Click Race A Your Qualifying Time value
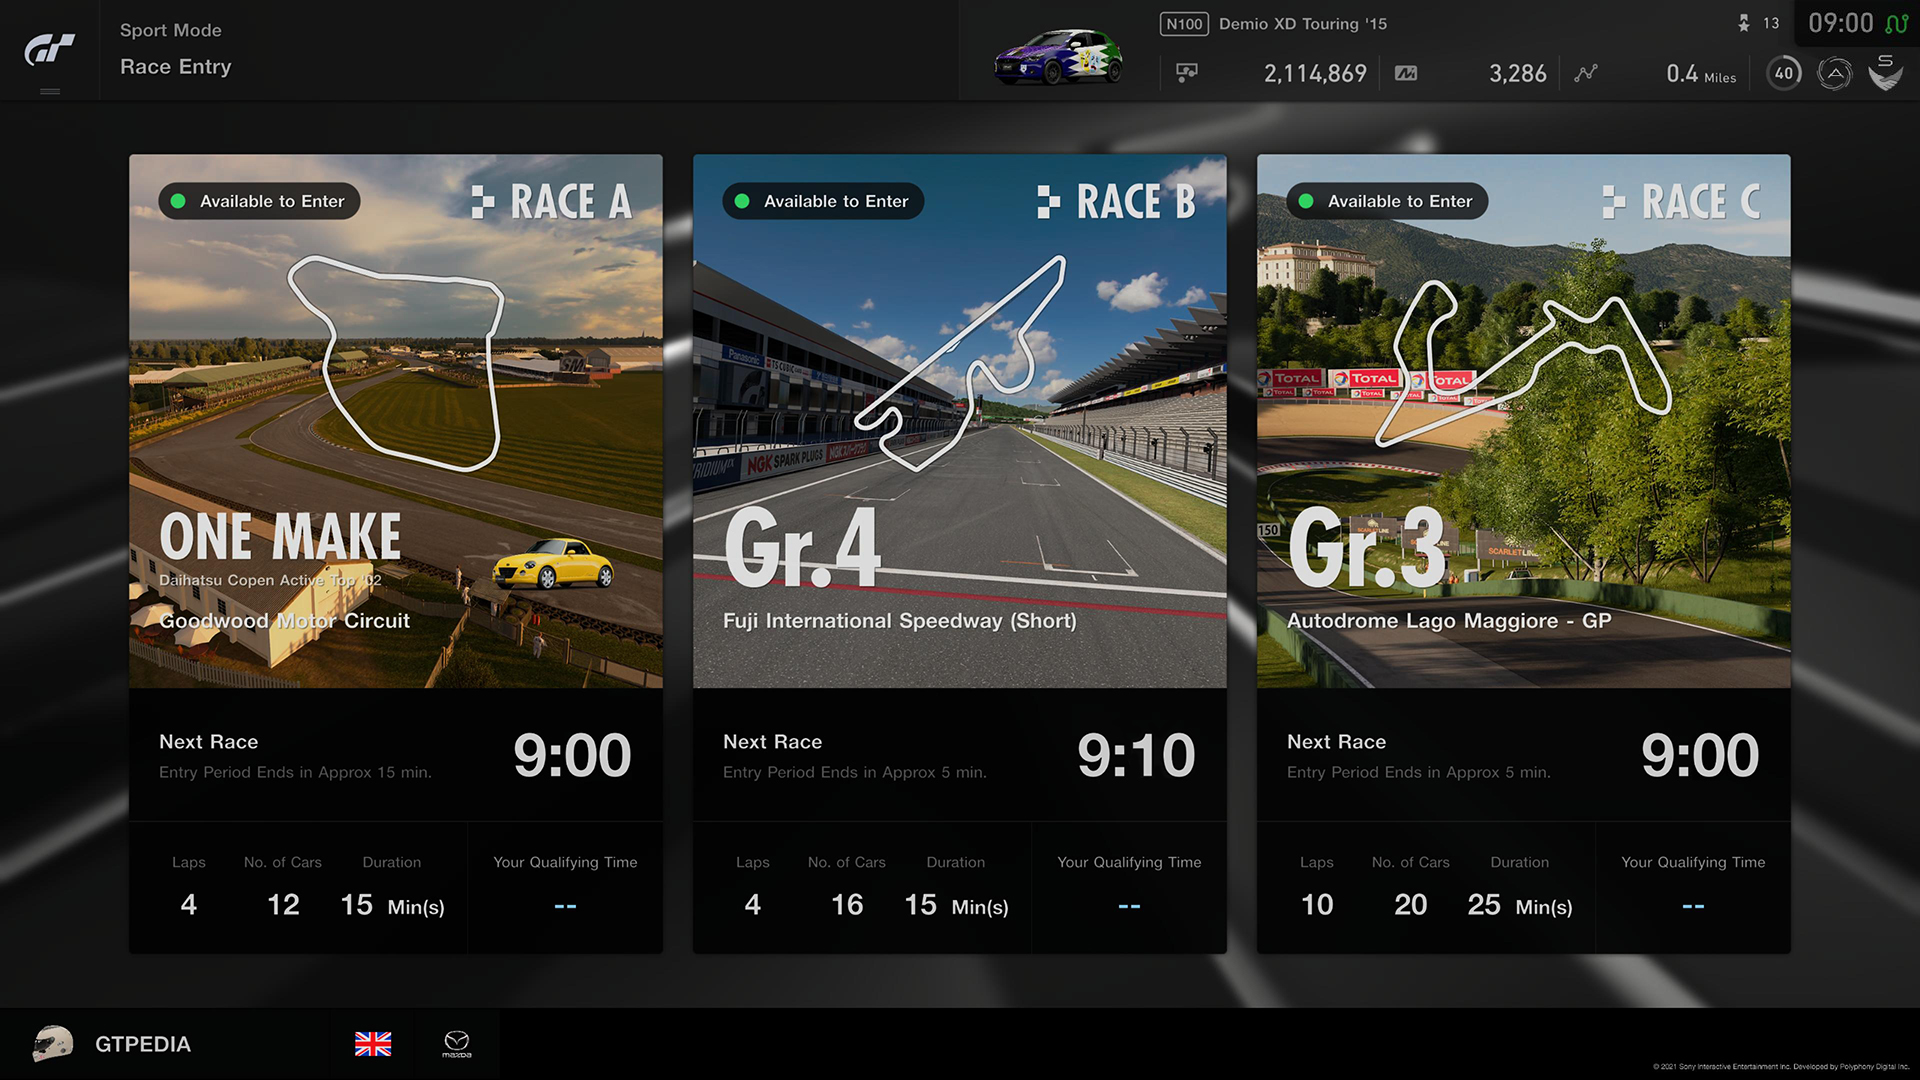This screenshot has height=1080, width=1920. tap(565, 906)
